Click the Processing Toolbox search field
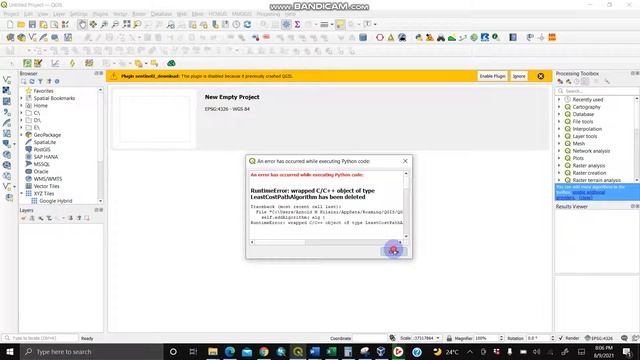The image size is (640, 360). (x=598, y=91)
